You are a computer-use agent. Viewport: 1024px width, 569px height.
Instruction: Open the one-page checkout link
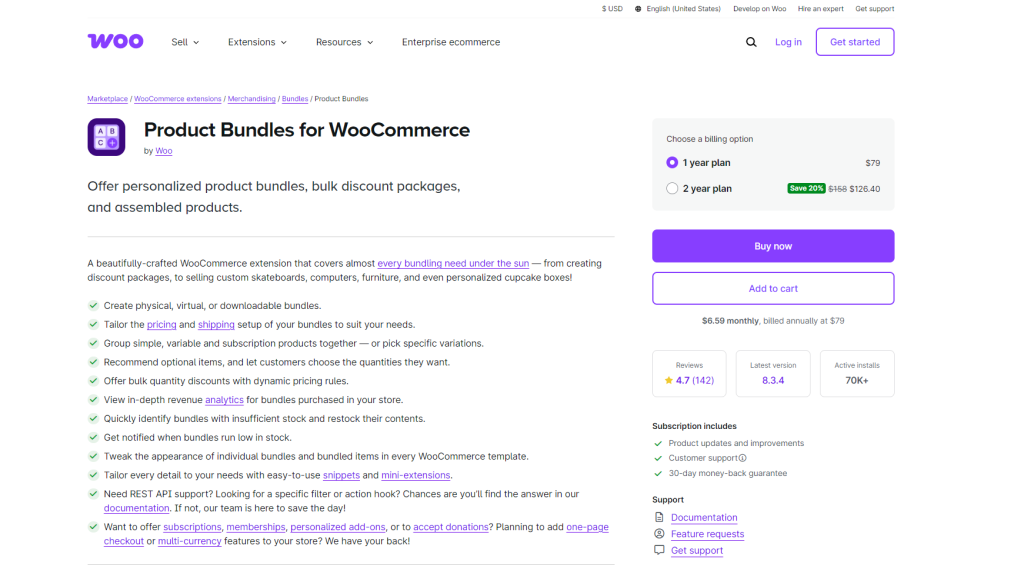[587, 527]
